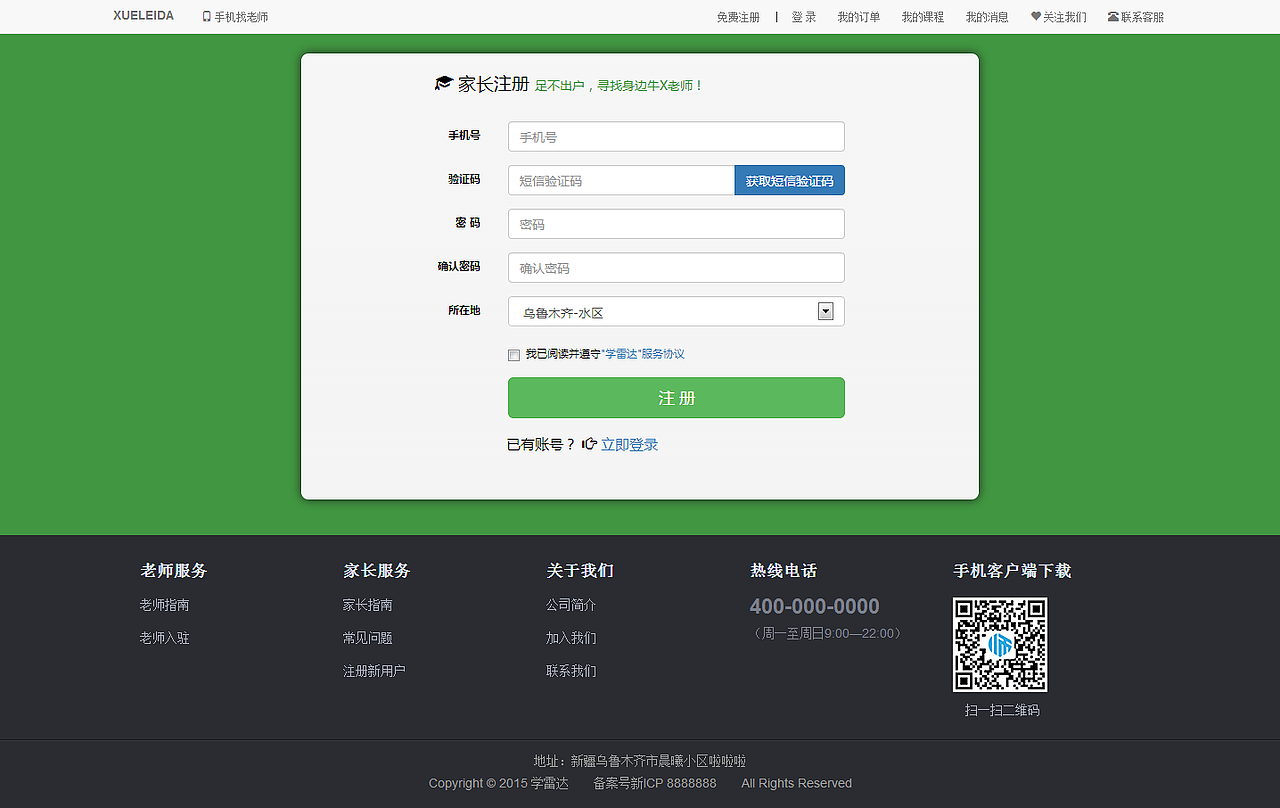The height and width of the screenshot is (808, 1280).
Task: Open 登录 in top navigation
Action: [x=804, y=17]
